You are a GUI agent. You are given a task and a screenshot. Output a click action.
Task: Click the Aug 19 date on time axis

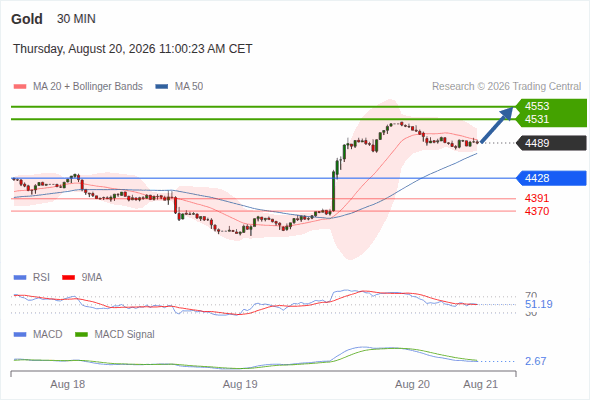pyautogui.click(x=240, y=384)
